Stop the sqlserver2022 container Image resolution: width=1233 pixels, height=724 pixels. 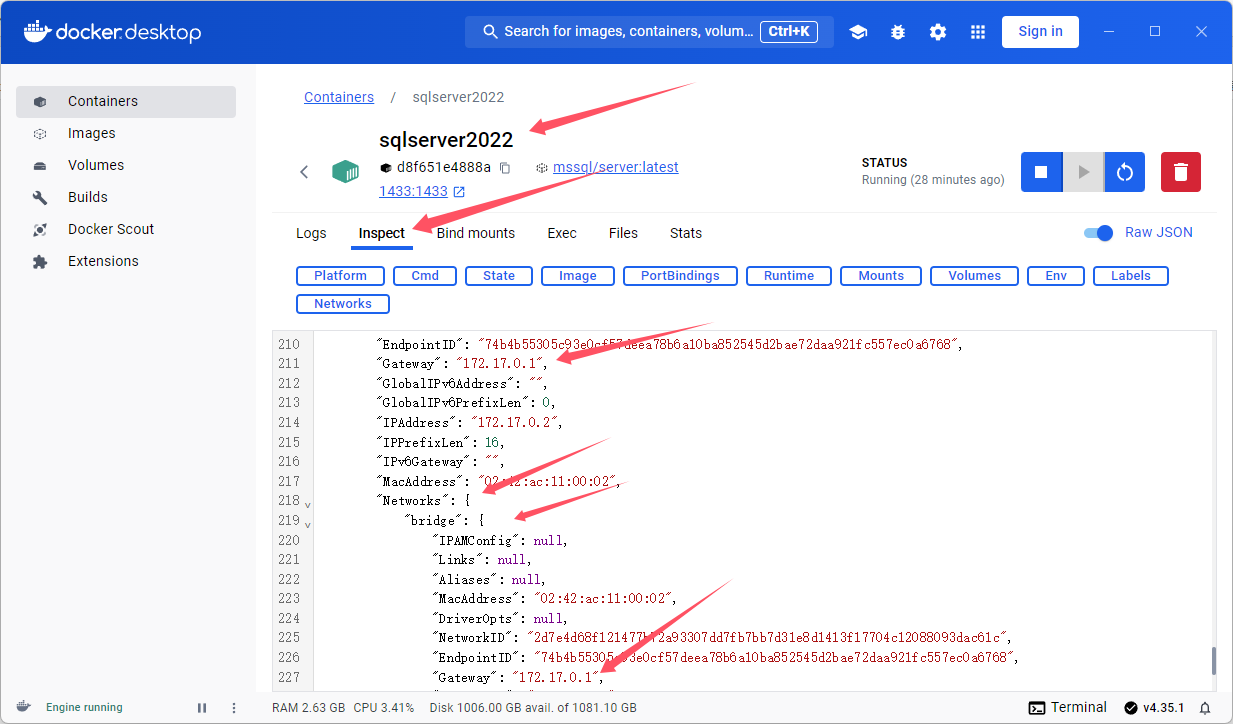(1041, 172)
